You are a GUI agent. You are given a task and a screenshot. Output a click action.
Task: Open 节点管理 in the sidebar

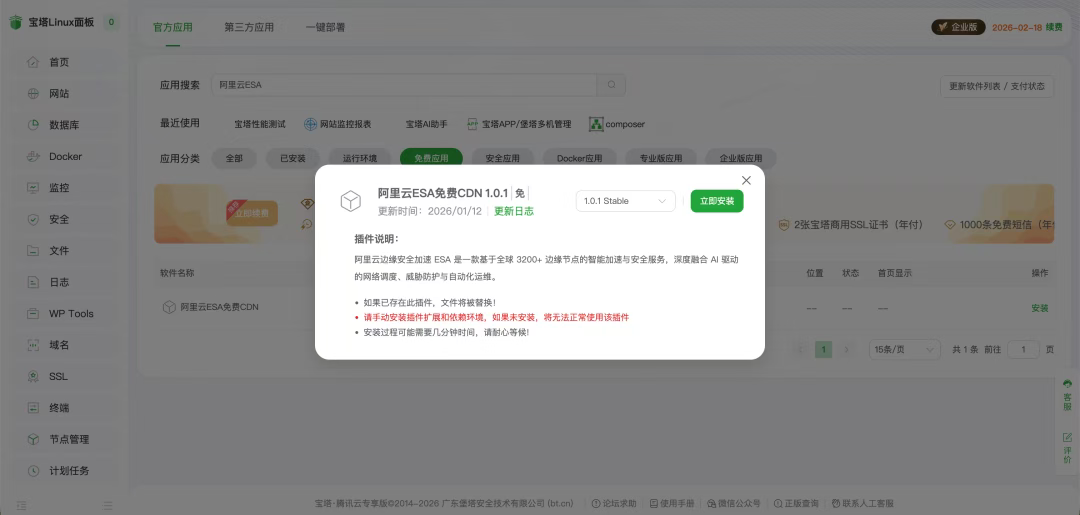point(69,439)
